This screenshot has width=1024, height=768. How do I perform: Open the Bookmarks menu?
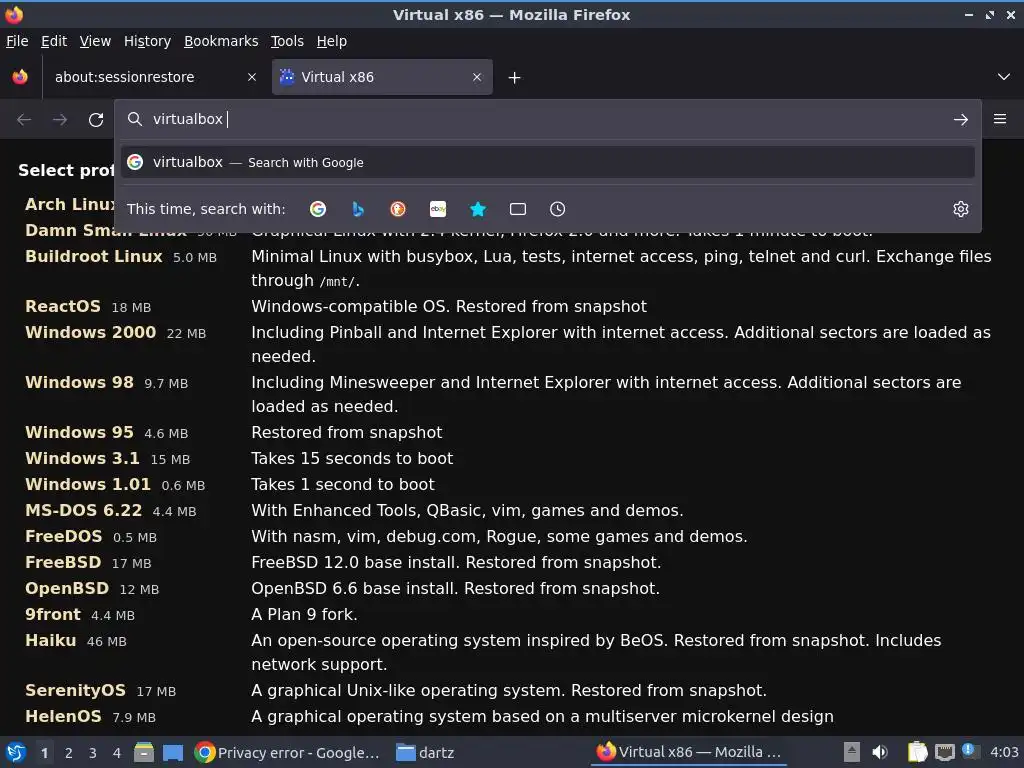pyautogui.click(x=221, y=41)
